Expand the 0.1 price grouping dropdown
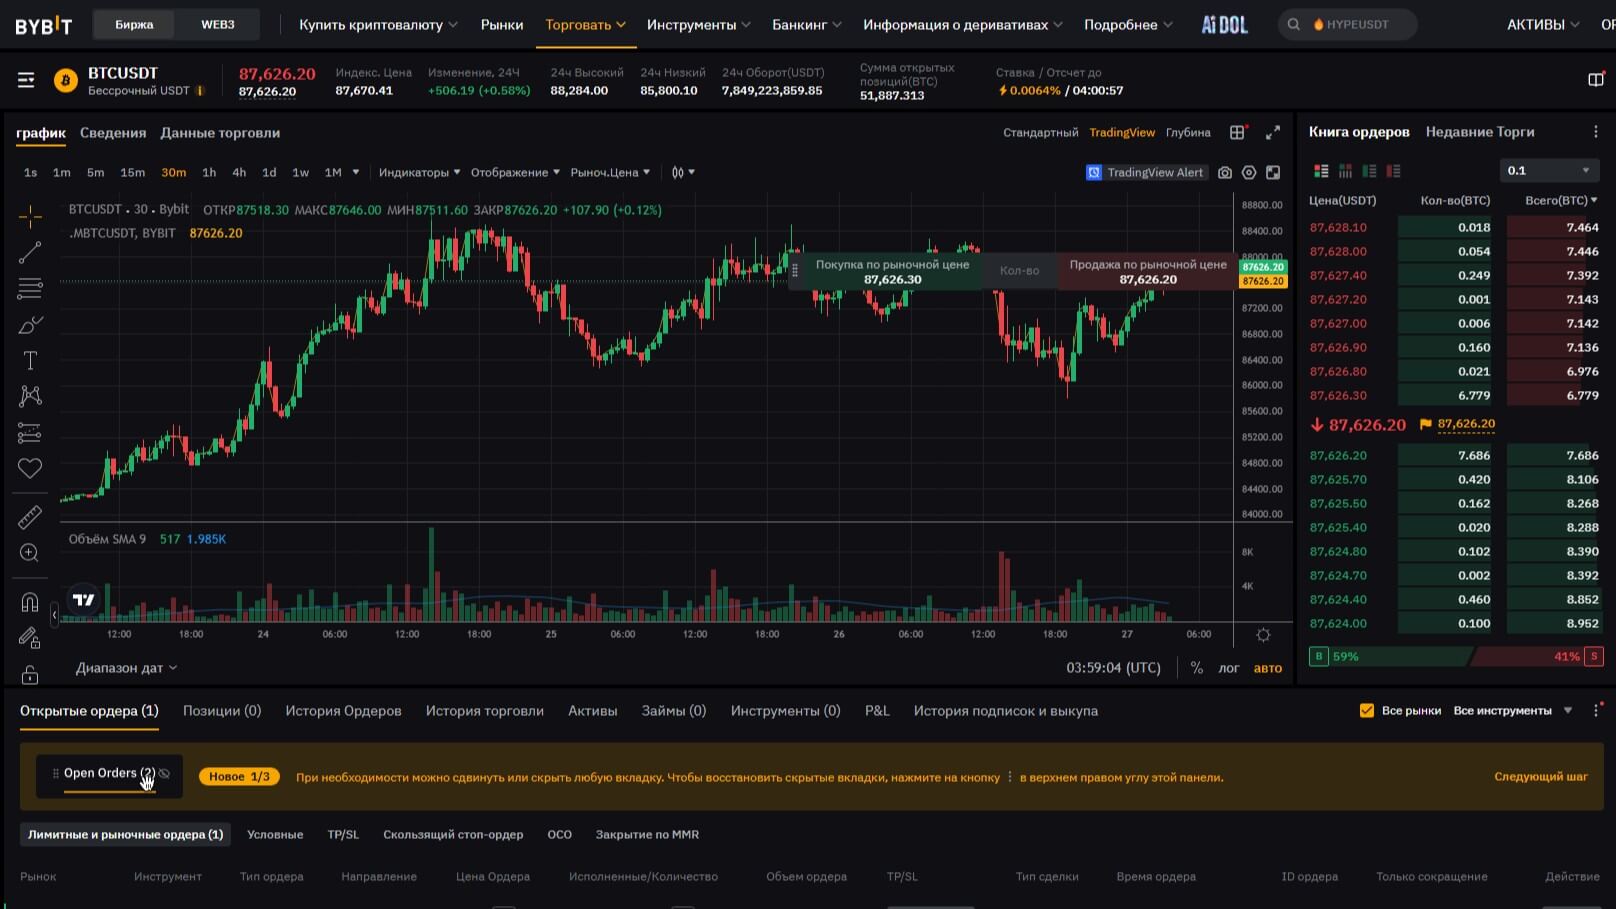This screenshot has height=909, width=1616. pos(1548,171)
